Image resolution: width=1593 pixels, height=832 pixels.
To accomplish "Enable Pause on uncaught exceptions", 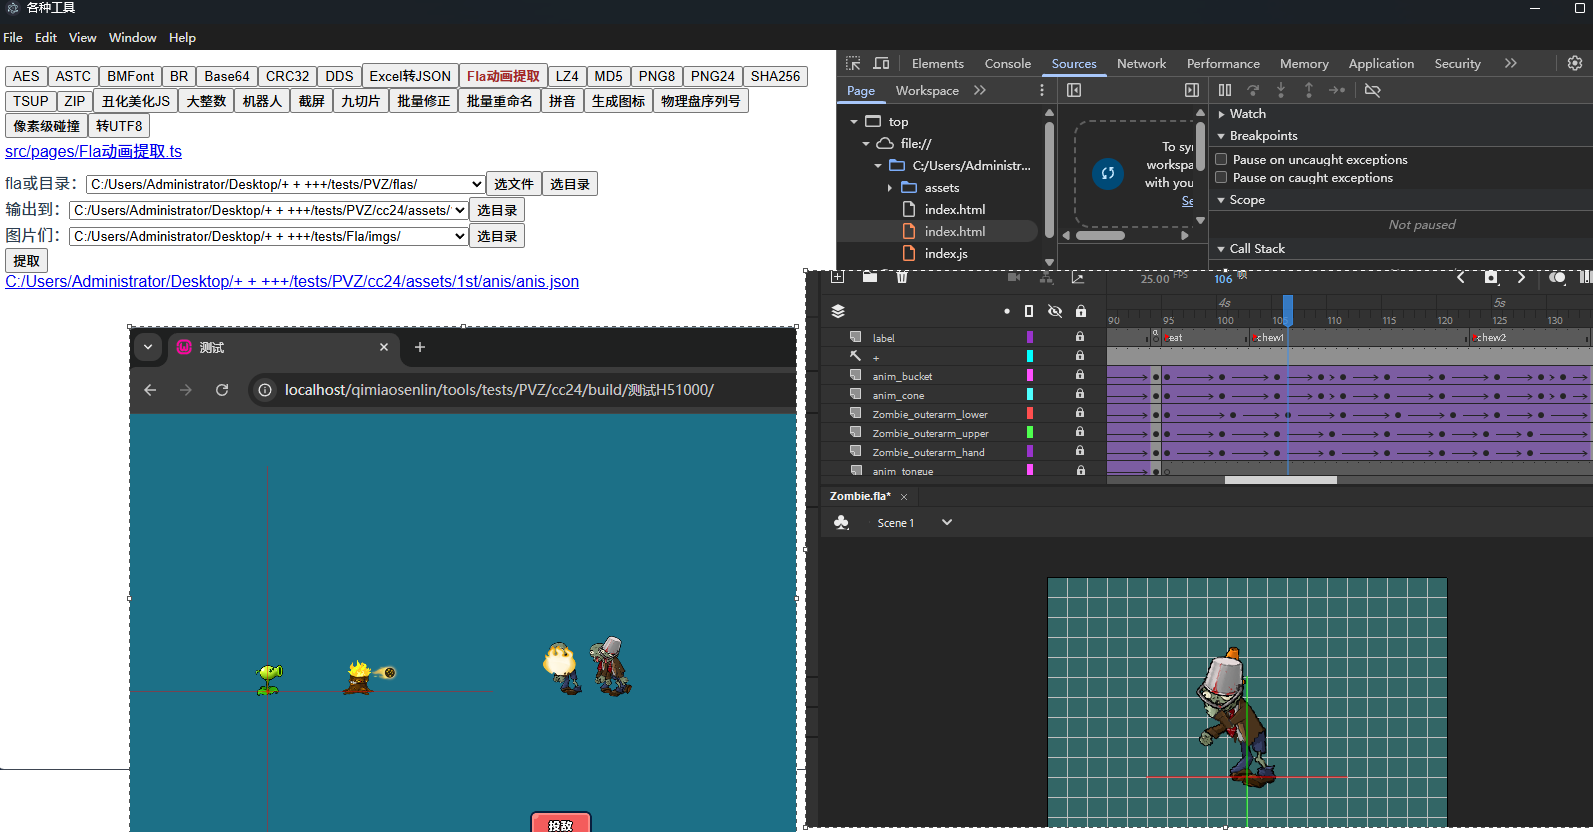I will coord(1221,159).
